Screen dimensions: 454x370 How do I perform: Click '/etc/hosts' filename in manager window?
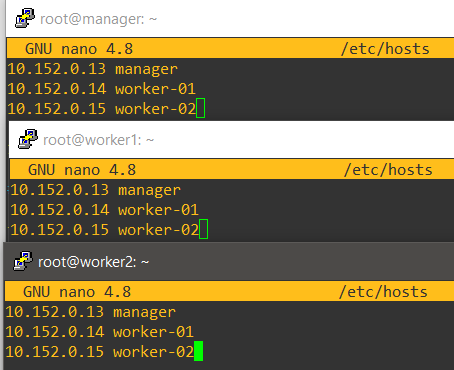385,49
